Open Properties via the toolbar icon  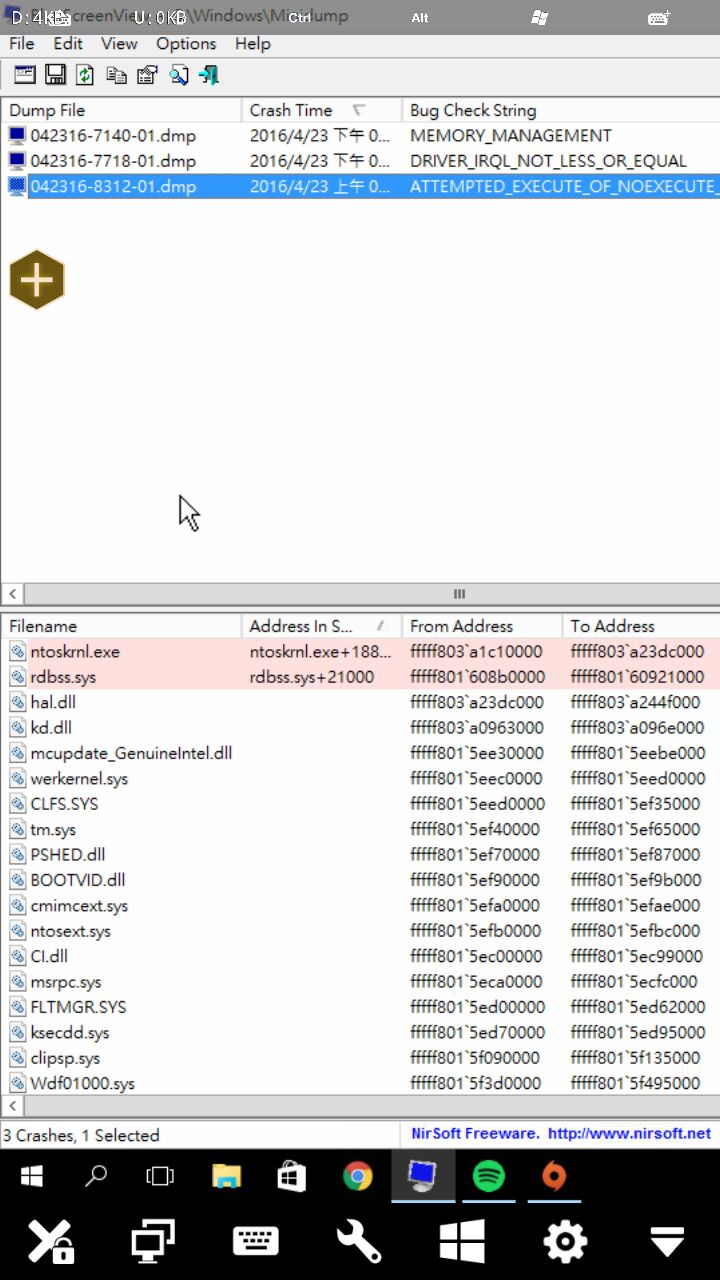coord(147,75)
